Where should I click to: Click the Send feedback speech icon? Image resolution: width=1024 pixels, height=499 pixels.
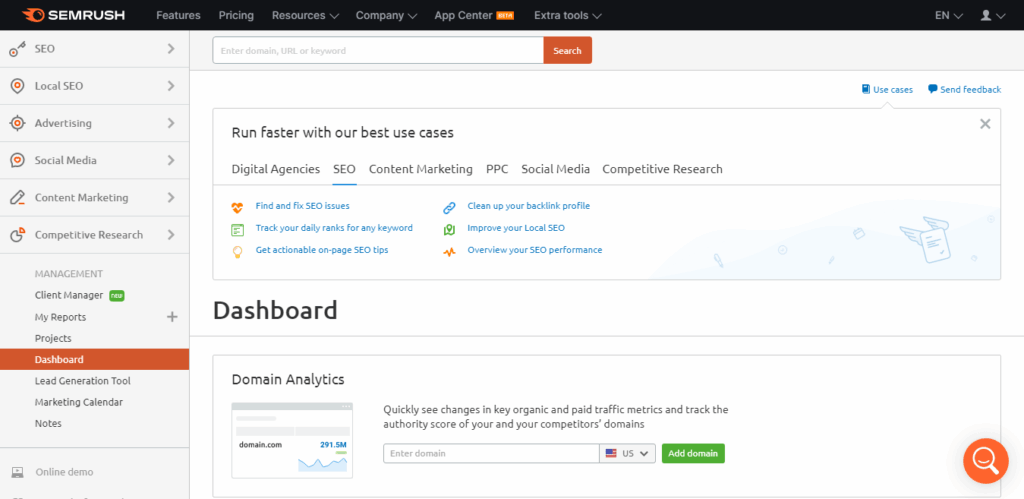932,89
